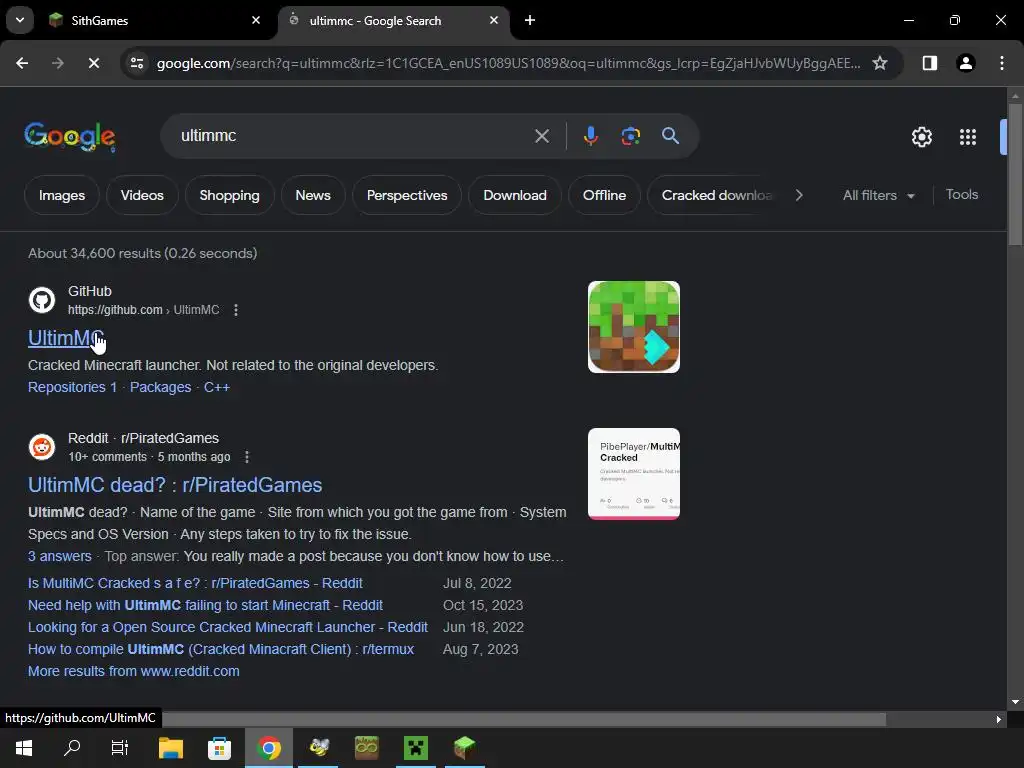Open the C++ sublink
This screenshot has height=768, width=1024.
217,387
